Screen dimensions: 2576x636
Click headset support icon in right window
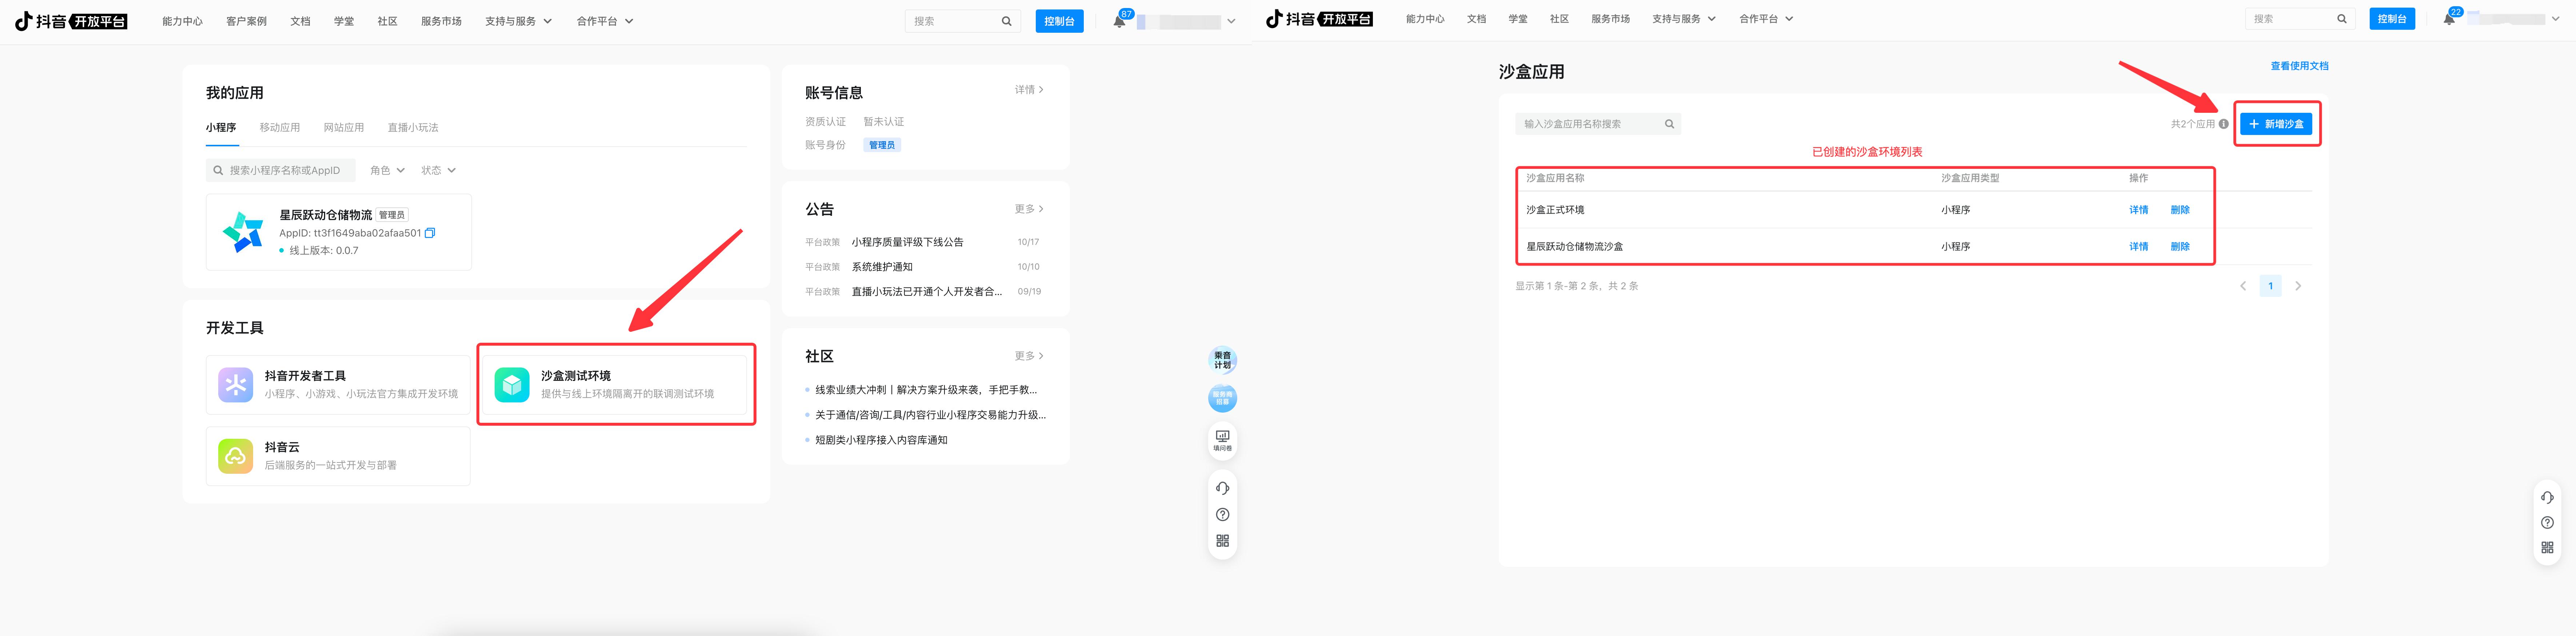point(2547,497)
